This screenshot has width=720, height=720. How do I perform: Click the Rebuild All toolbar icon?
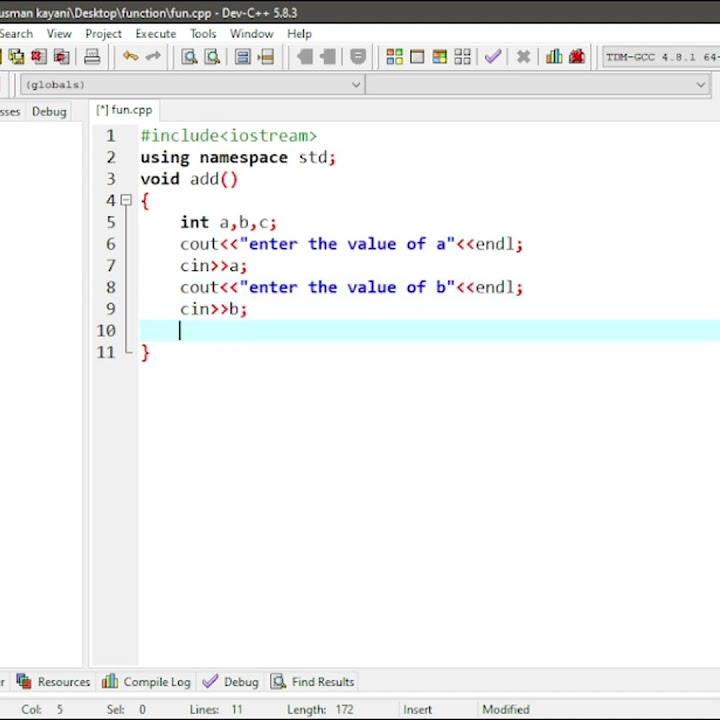coord(462,57)
